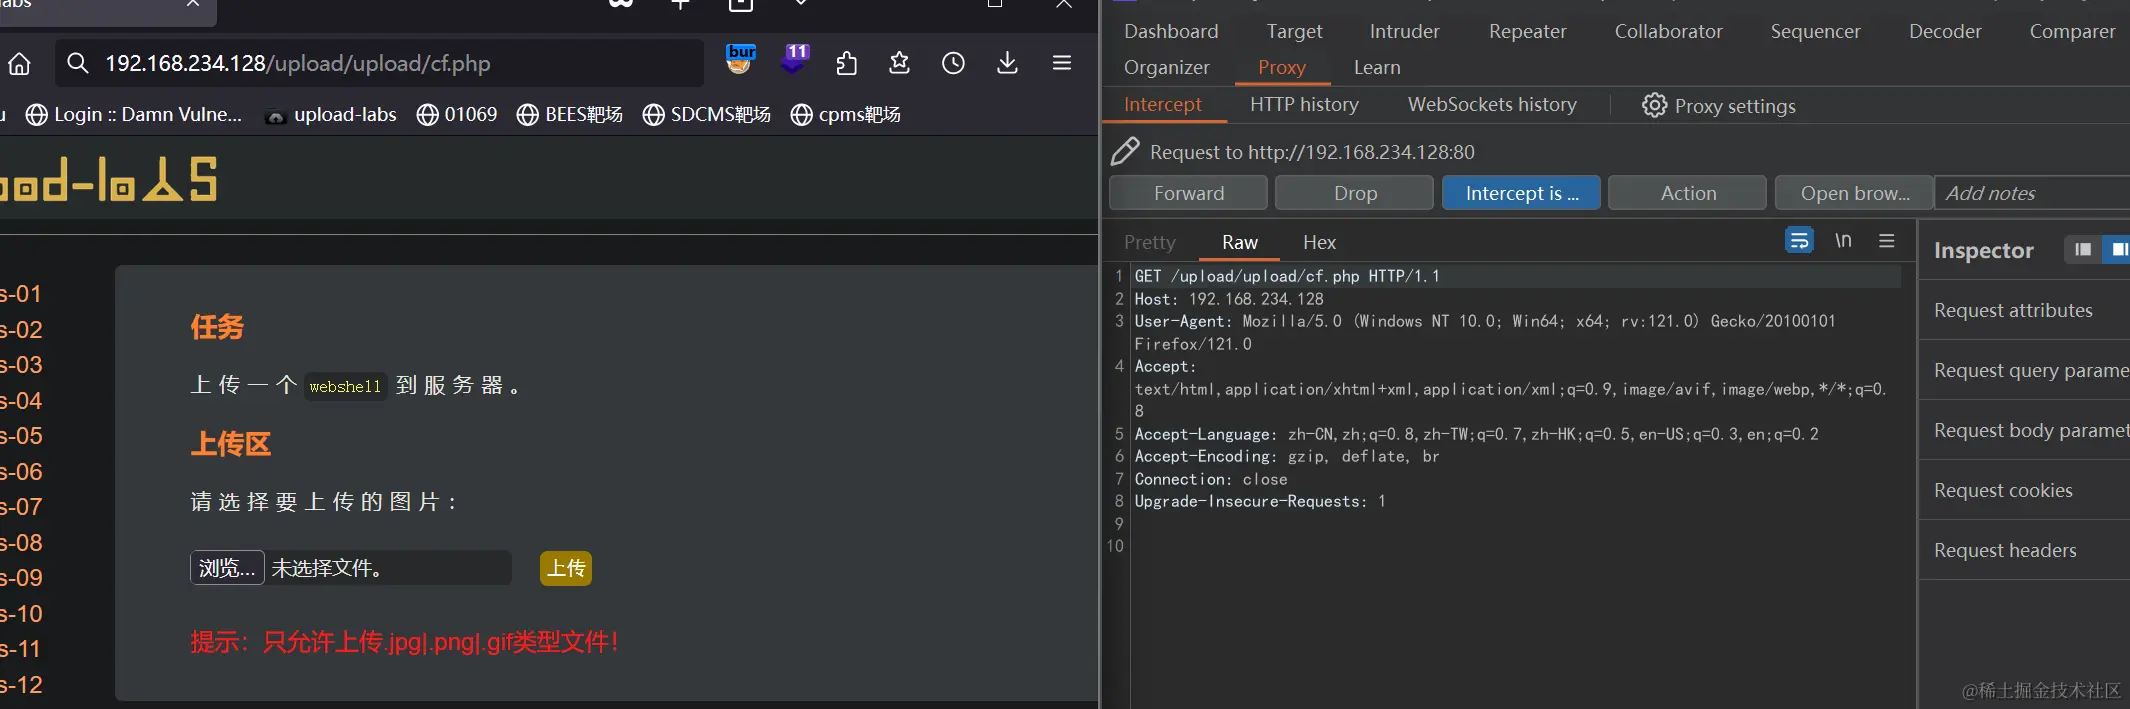Open the s-05 level in sidebar
The width and height of the screenshot is (2130, 709).
[x=21, y=436]
